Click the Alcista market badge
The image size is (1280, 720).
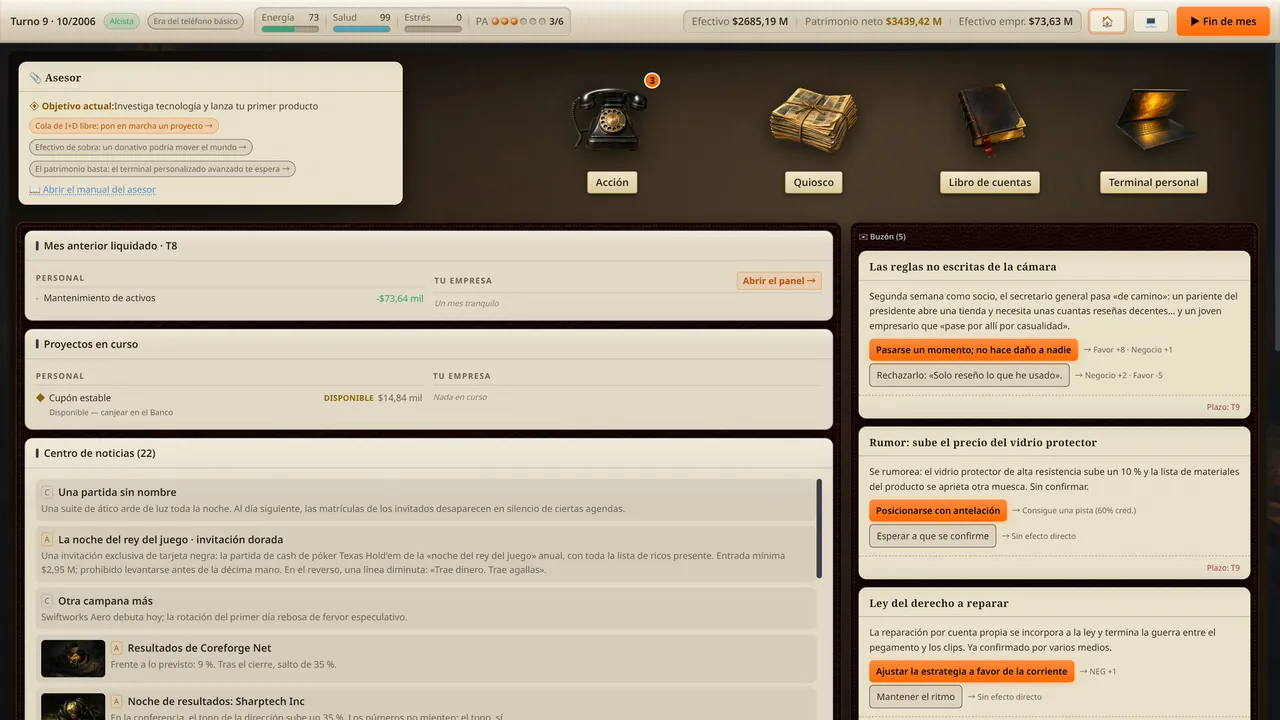[121, 21]
